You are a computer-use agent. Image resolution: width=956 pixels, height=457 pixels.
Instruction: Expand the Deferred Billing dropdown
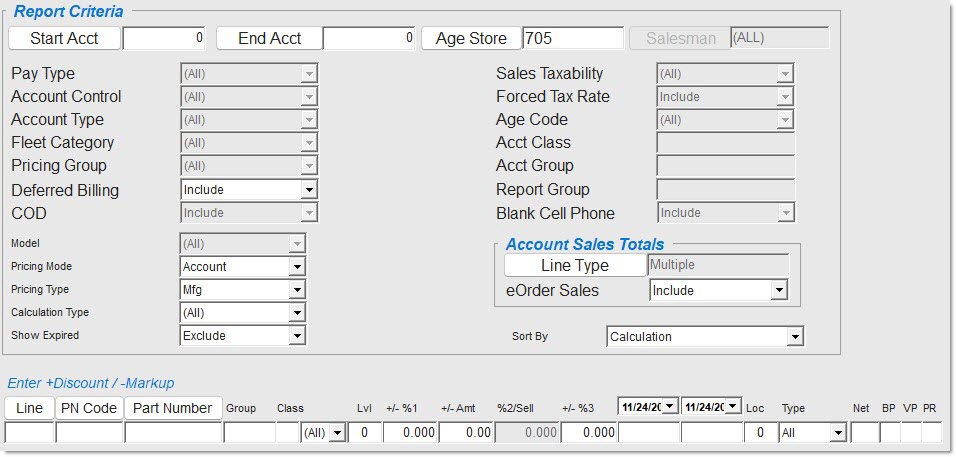(x=309, y=190)
